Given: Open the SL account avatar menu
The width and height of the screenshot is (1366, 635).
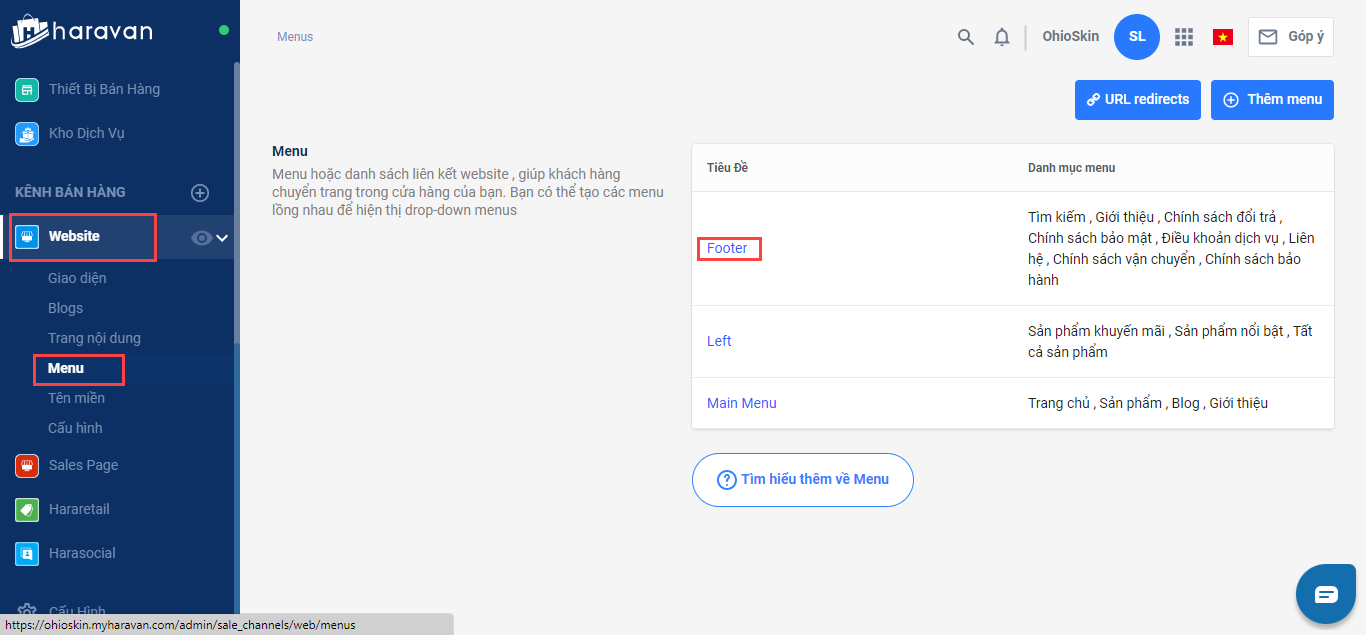Looking at the screenshot, I should 1137,37.
